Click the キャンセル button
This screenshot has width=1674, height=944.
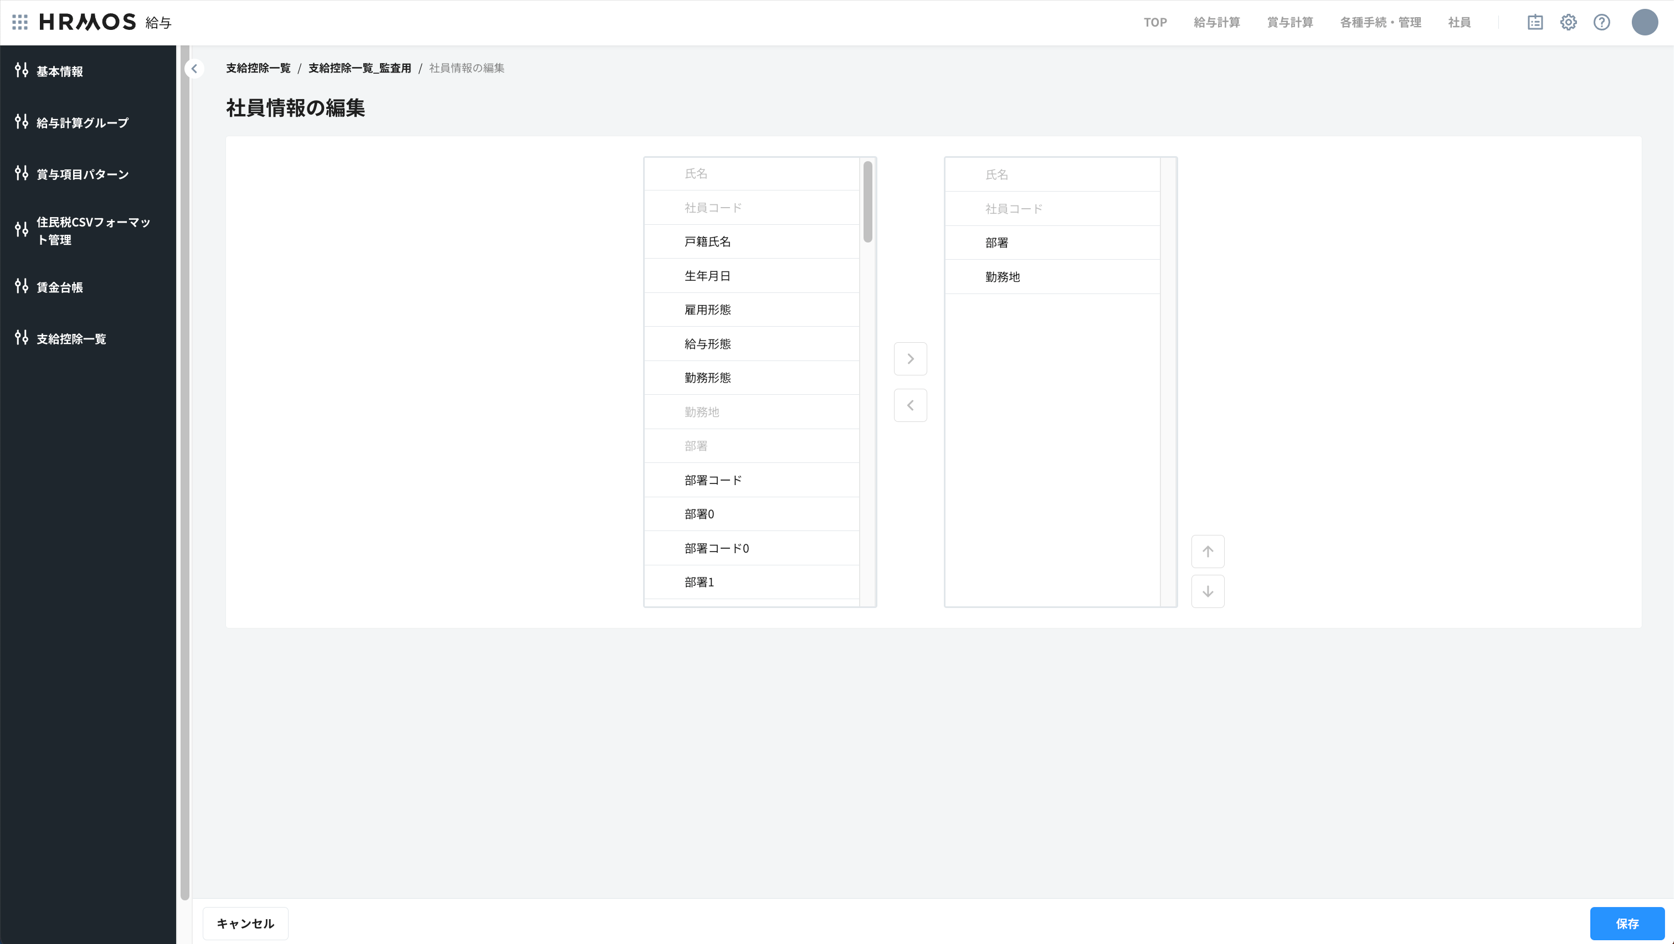[245, 923]
